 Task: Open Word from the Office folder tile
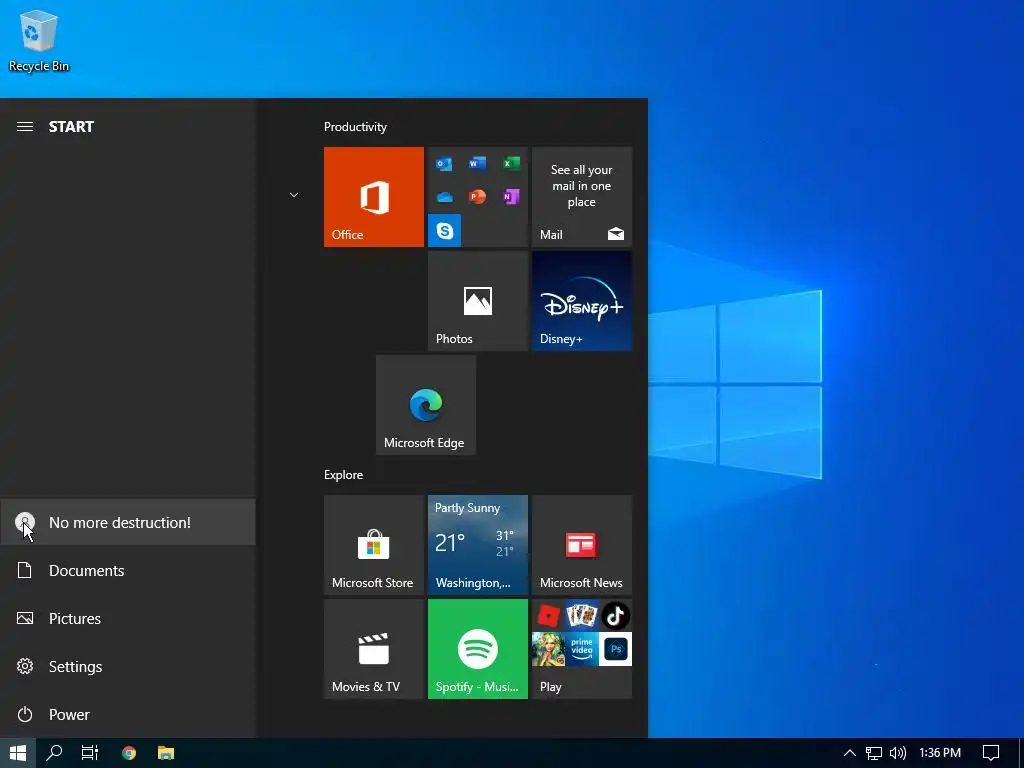(x=477, y=163)
